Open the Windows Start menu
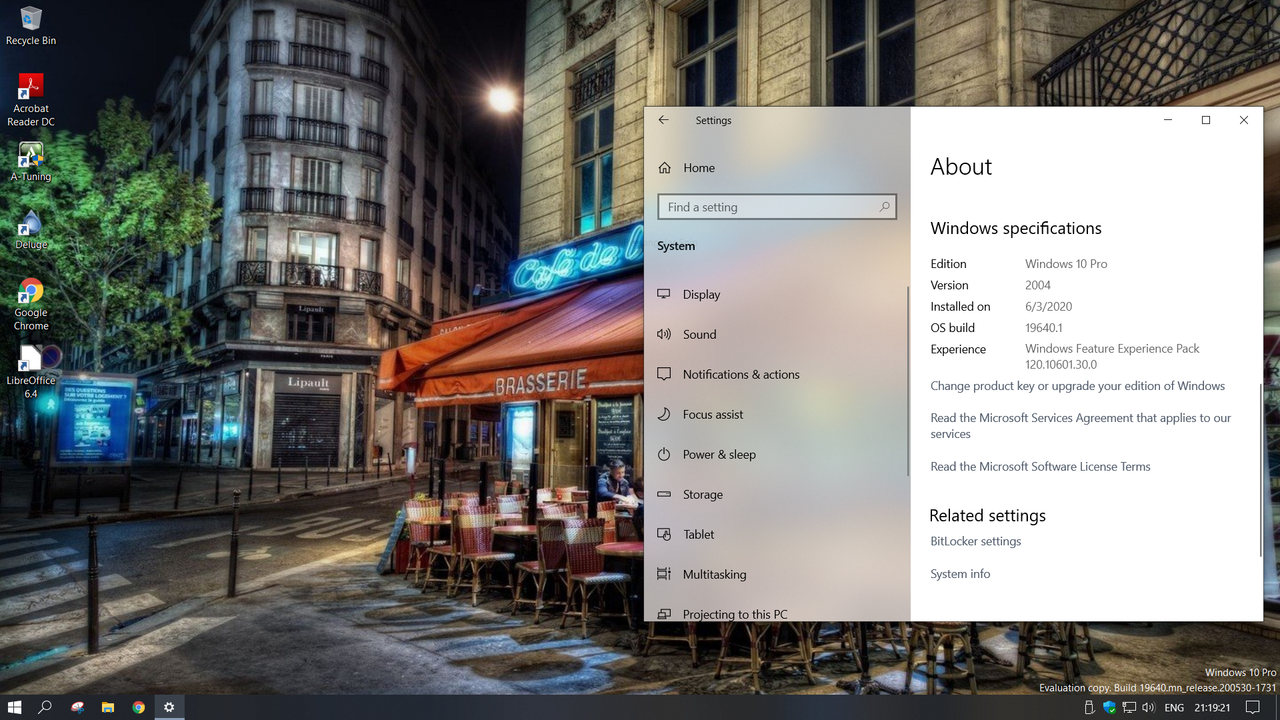Image resolution: width=1280 pixels, height=720 pixels. (15, 707)
